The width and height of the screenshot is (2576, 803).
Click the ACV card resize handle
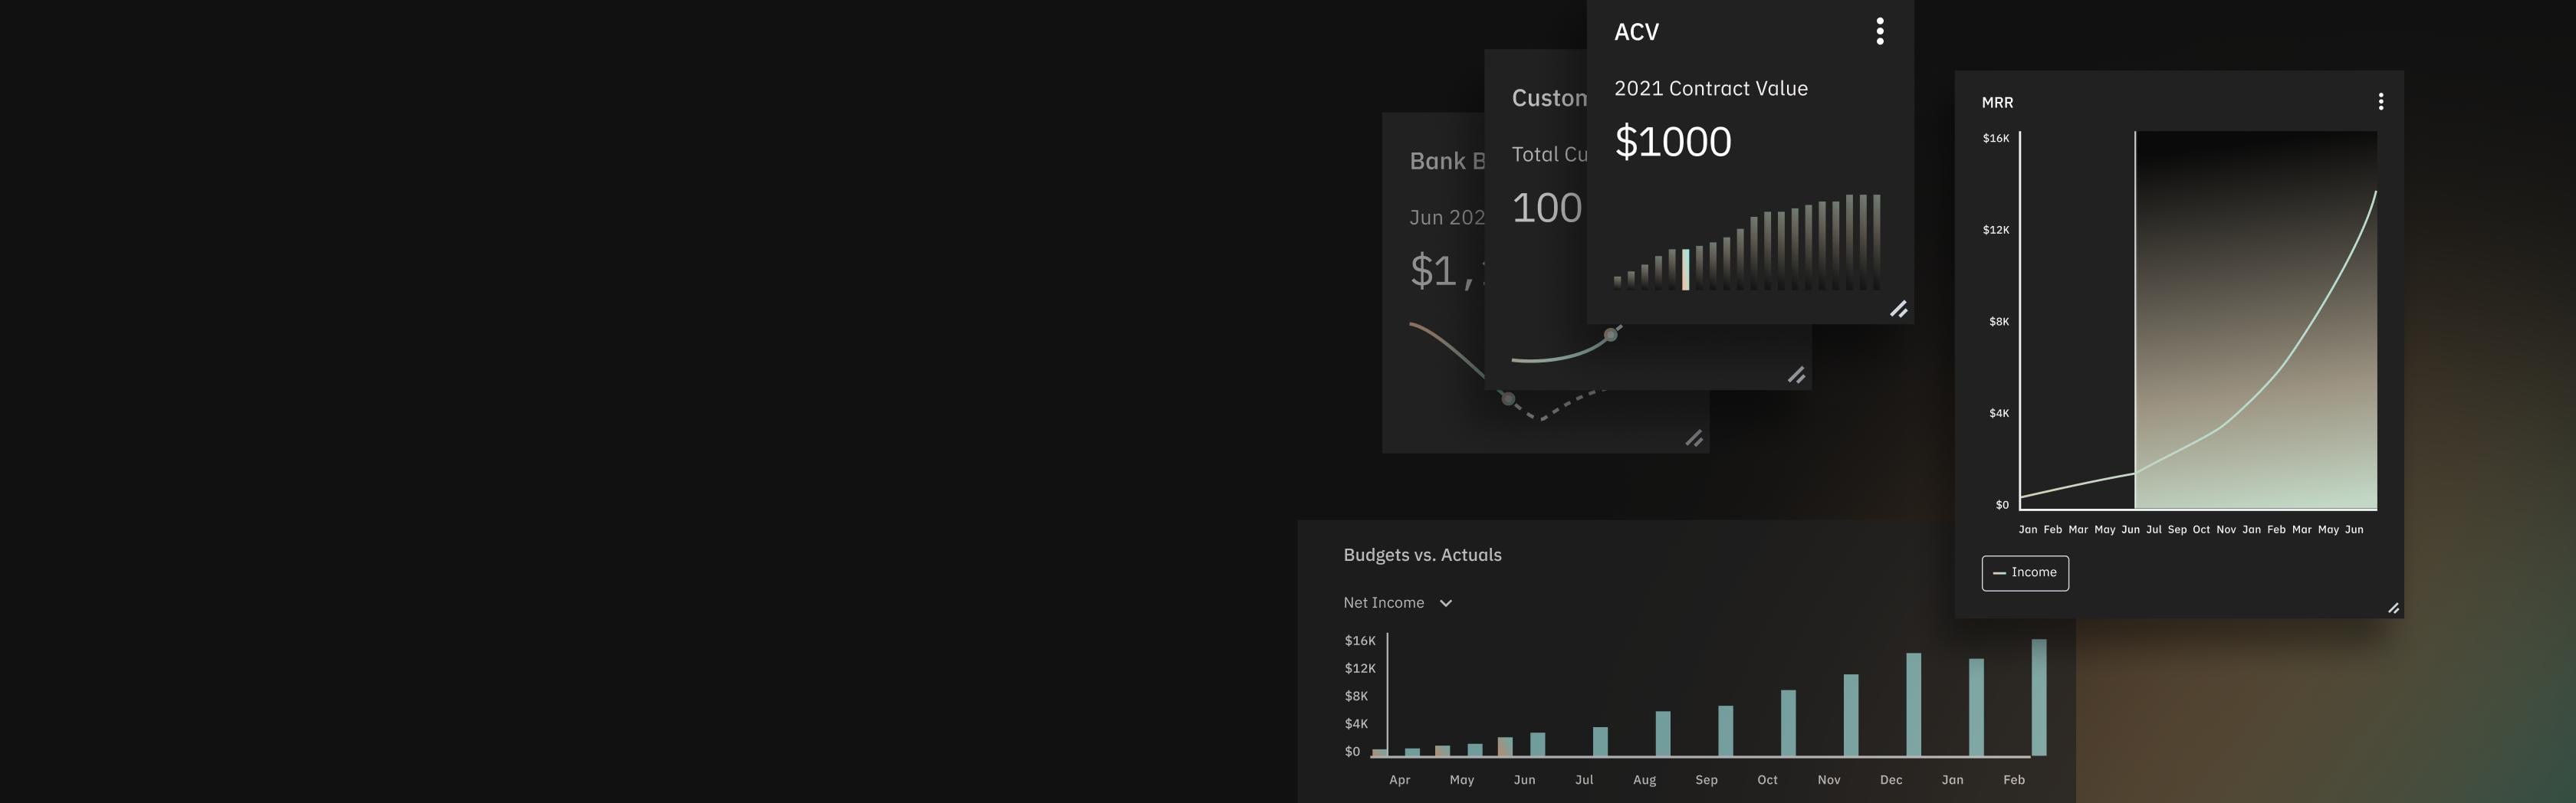tap(1898, 309)
